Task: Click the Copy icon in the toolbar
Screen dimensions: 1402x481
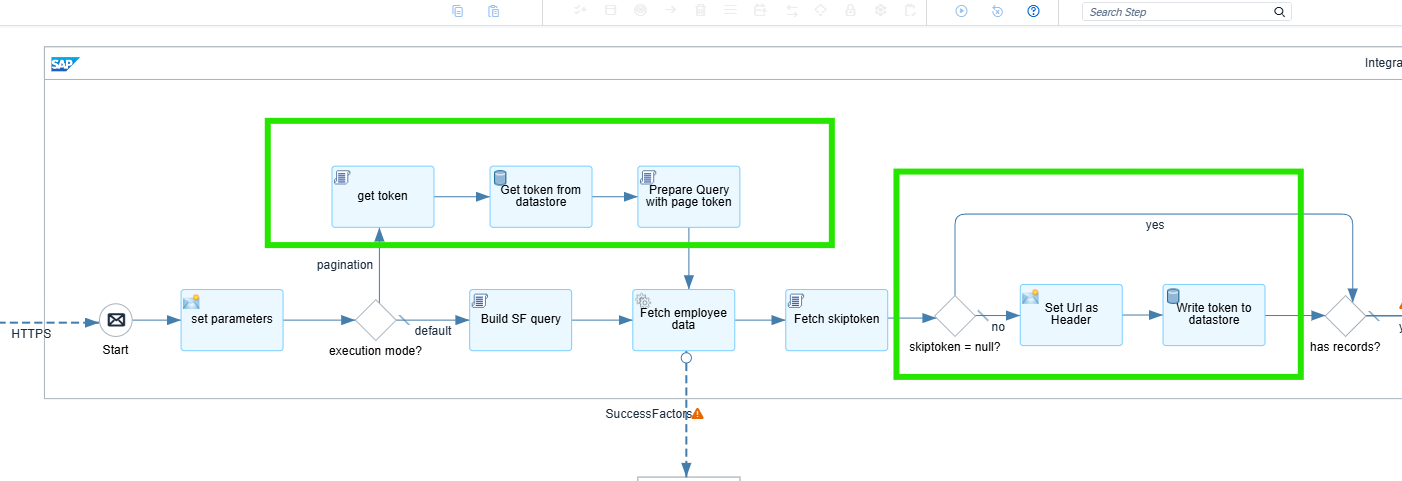Action: click(458, 12)
